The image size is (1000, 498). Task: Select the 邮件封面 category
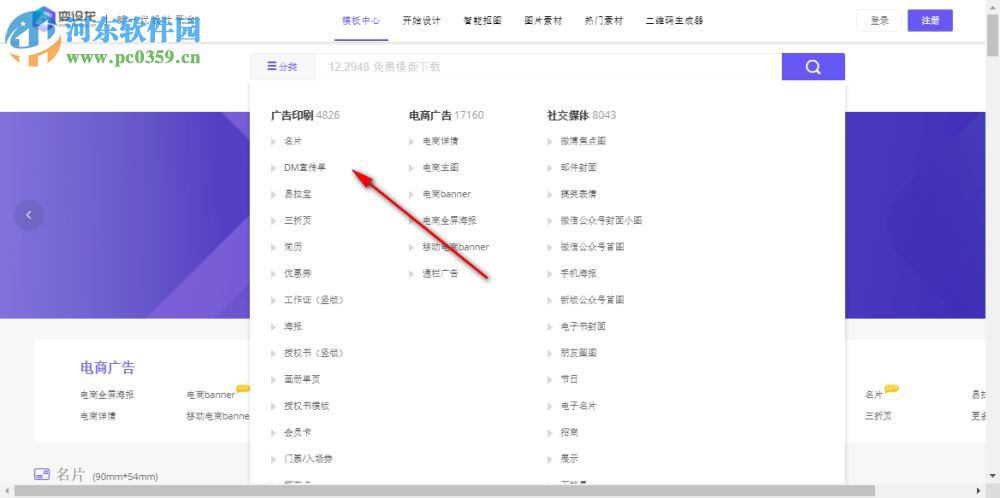tap(578, 168)
